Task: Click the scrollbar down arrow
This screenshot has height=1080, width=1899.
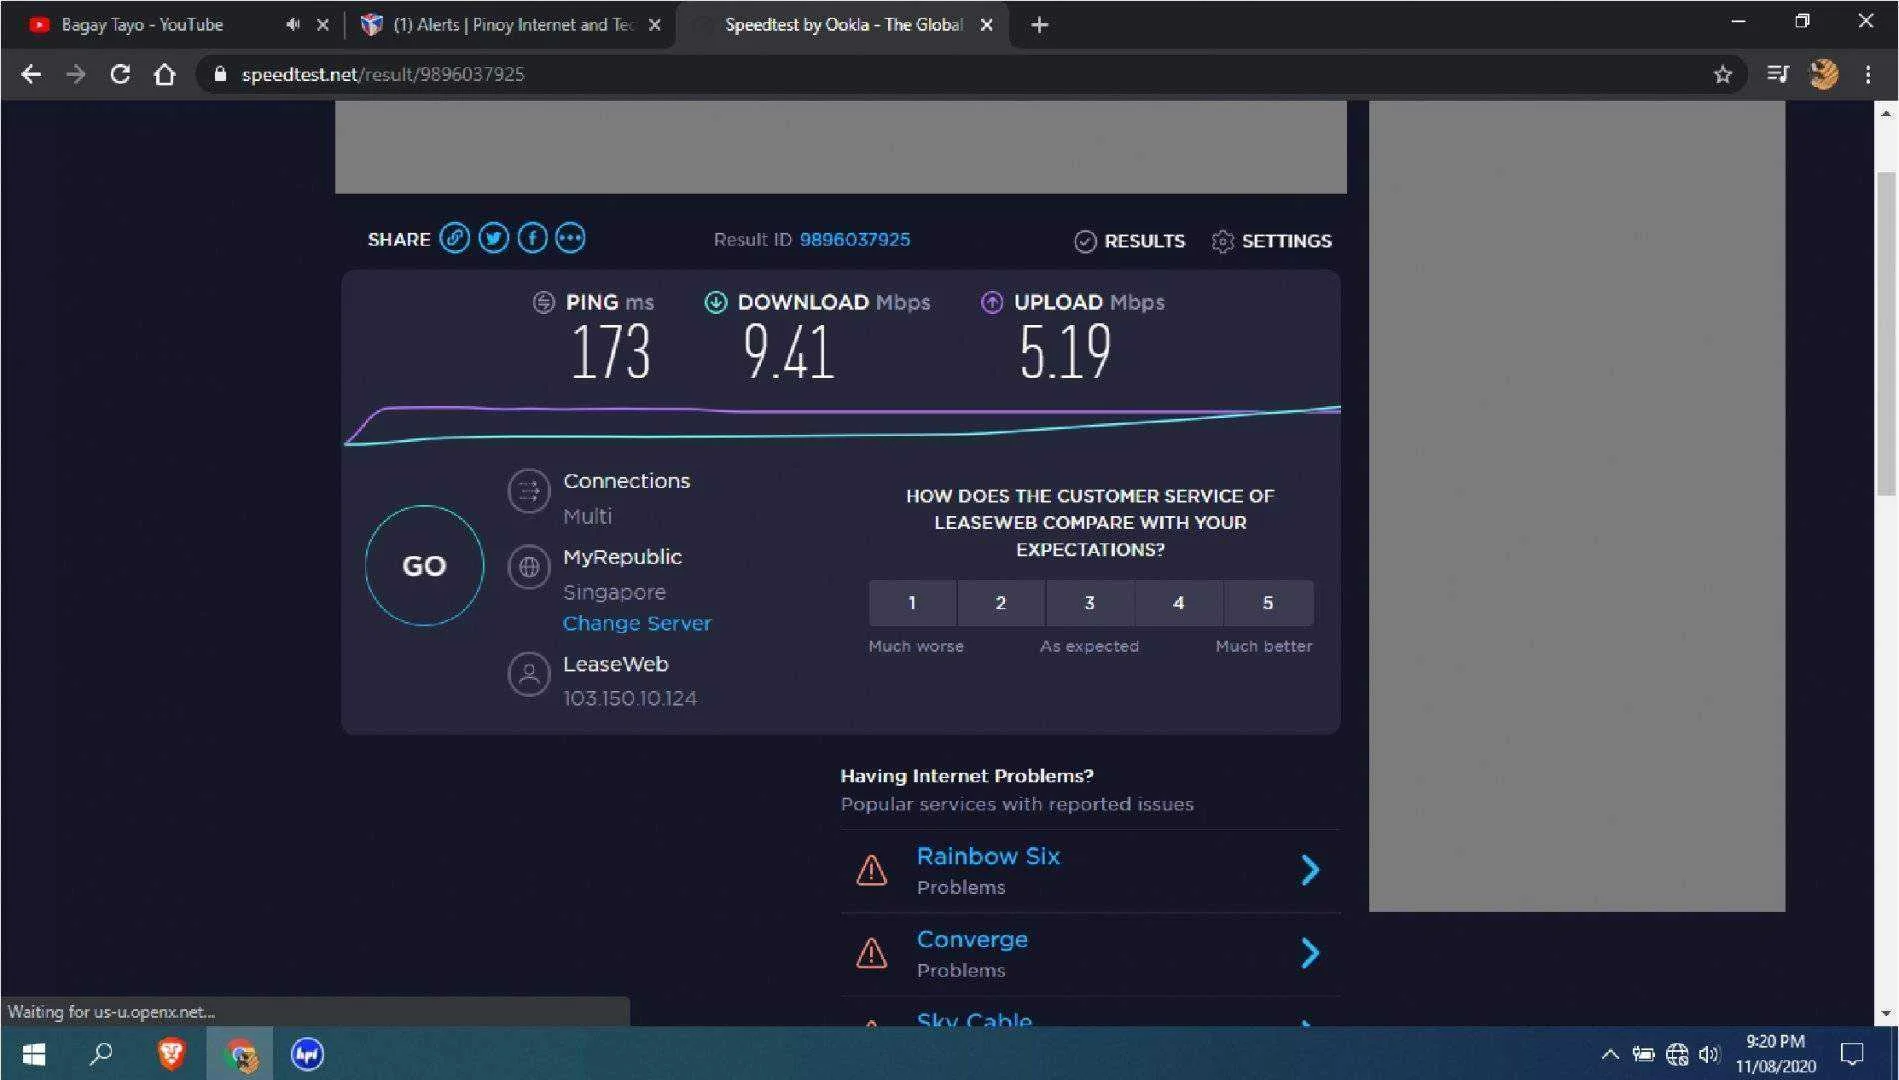Action: [x=1886, y=1013]
